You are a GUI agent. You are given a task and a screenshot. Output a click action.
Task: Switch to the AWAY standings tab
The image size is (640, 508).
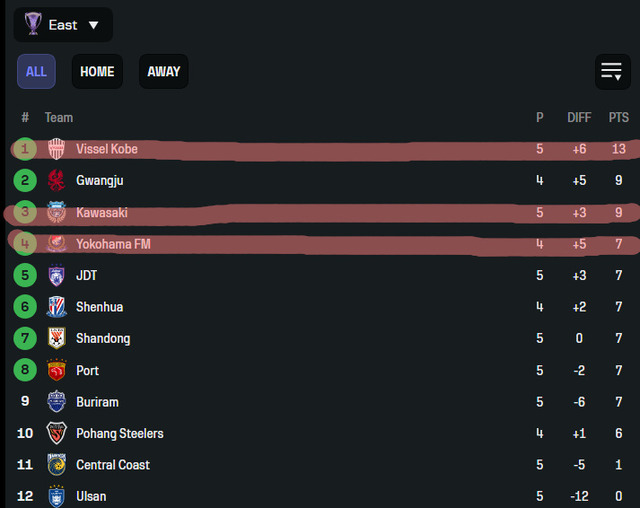(x=164, y=71)
